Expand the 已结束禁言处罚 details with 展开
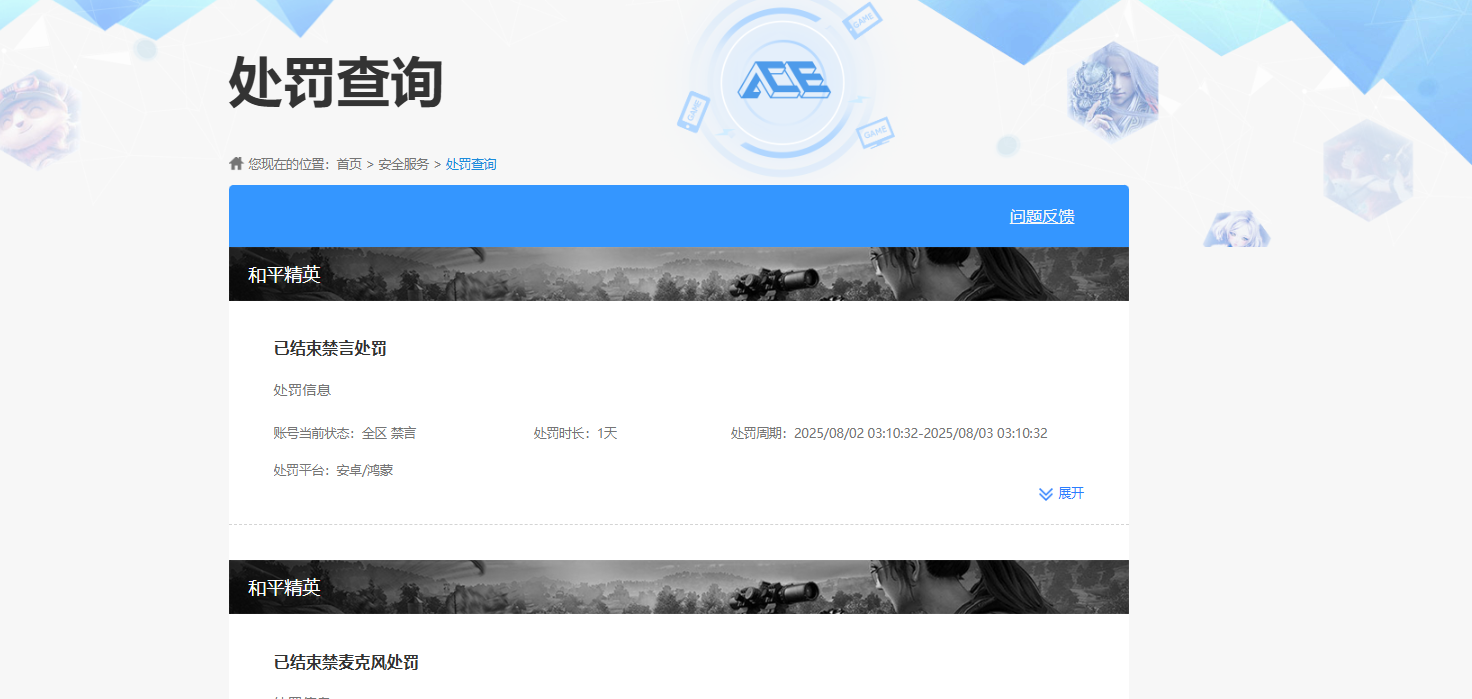Viewport: 1472px width, 699px height. (1070, 493)
